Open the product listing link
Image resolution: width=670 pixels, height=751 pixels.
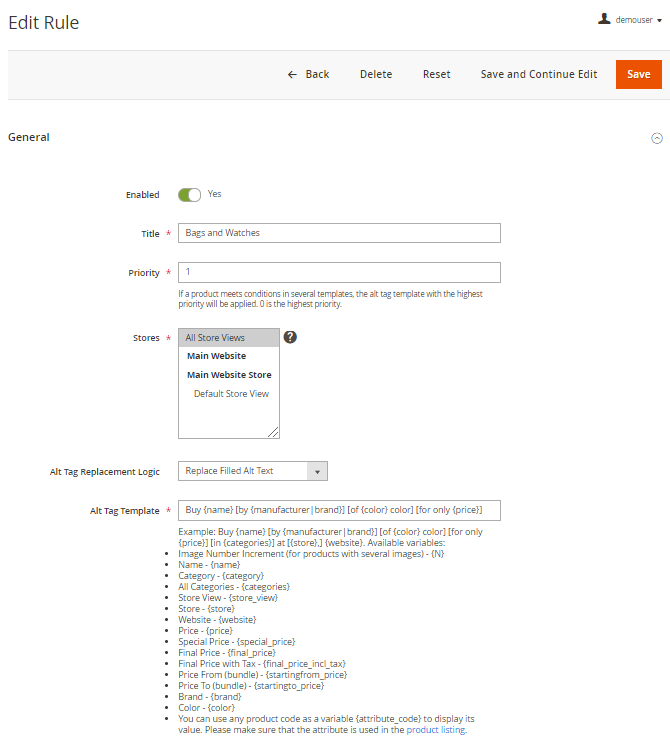pyautogui.click(x=435, y=730)
